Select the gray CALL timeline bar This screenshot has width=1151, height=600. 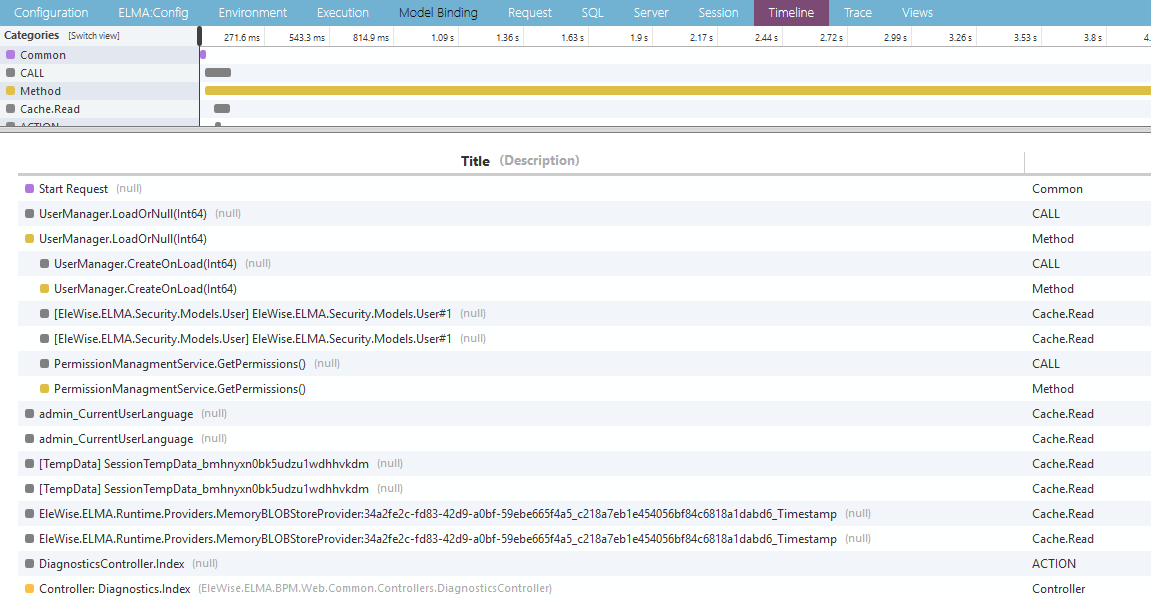[x=218, y=73]
